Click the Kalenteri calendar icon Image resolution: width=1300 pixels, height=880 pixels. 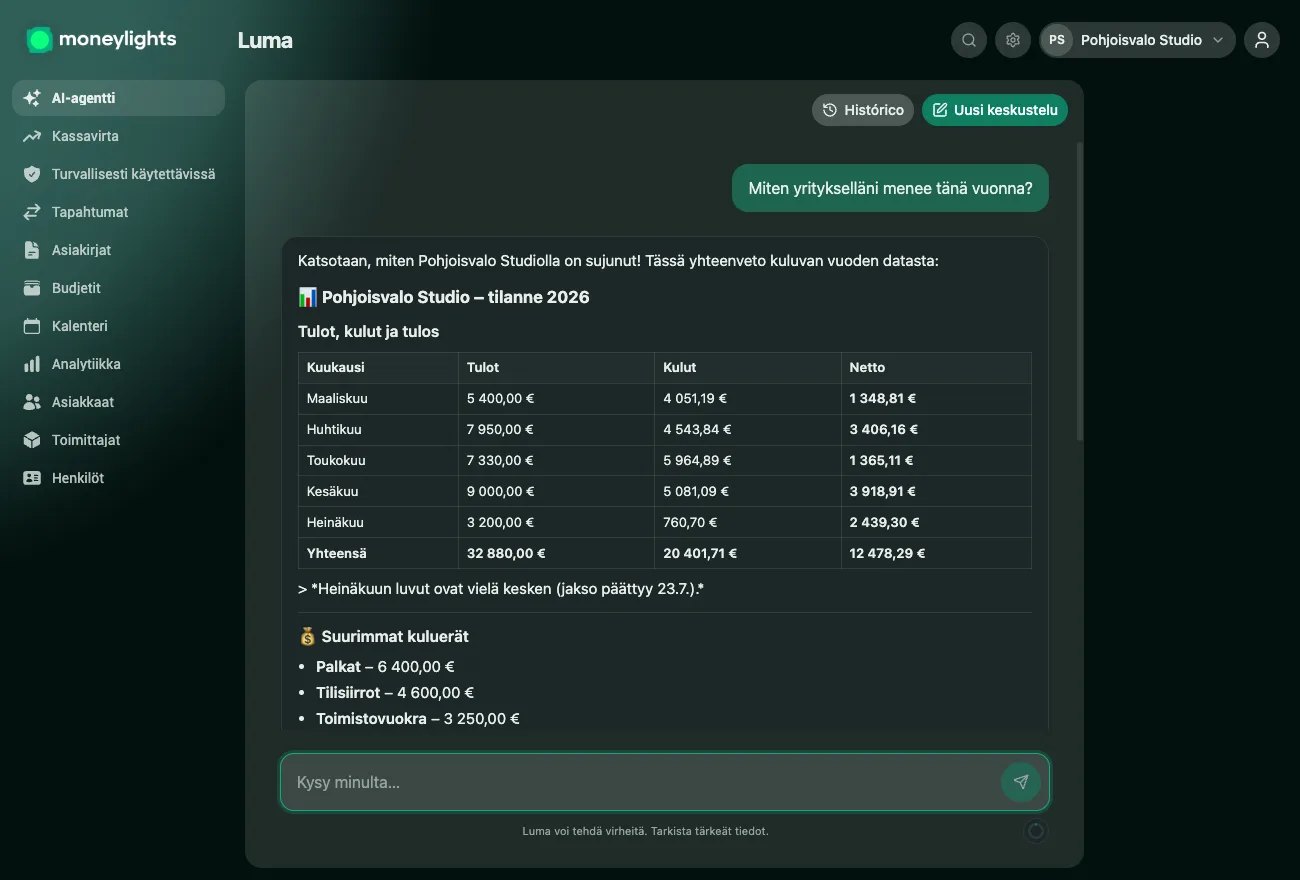tap(32, 326)
